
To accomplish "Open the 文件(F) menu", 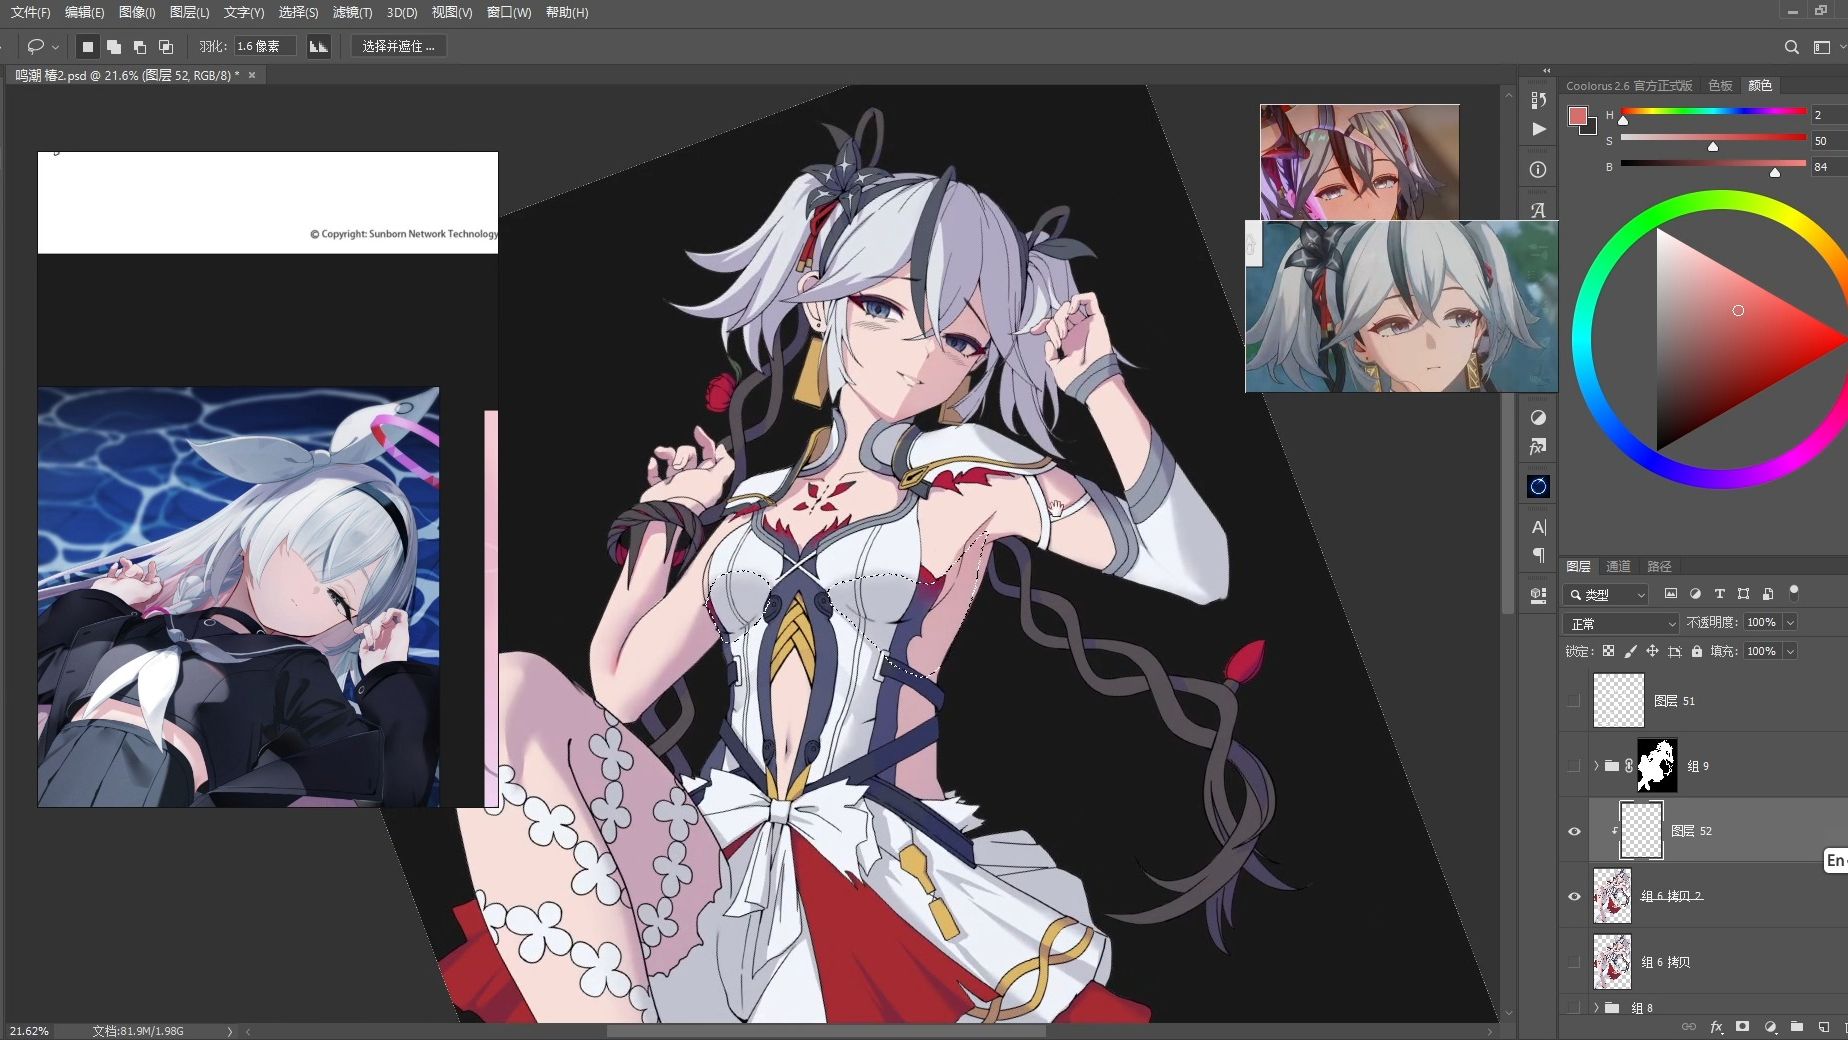I will pyautogui.click(x=30, y=12).
